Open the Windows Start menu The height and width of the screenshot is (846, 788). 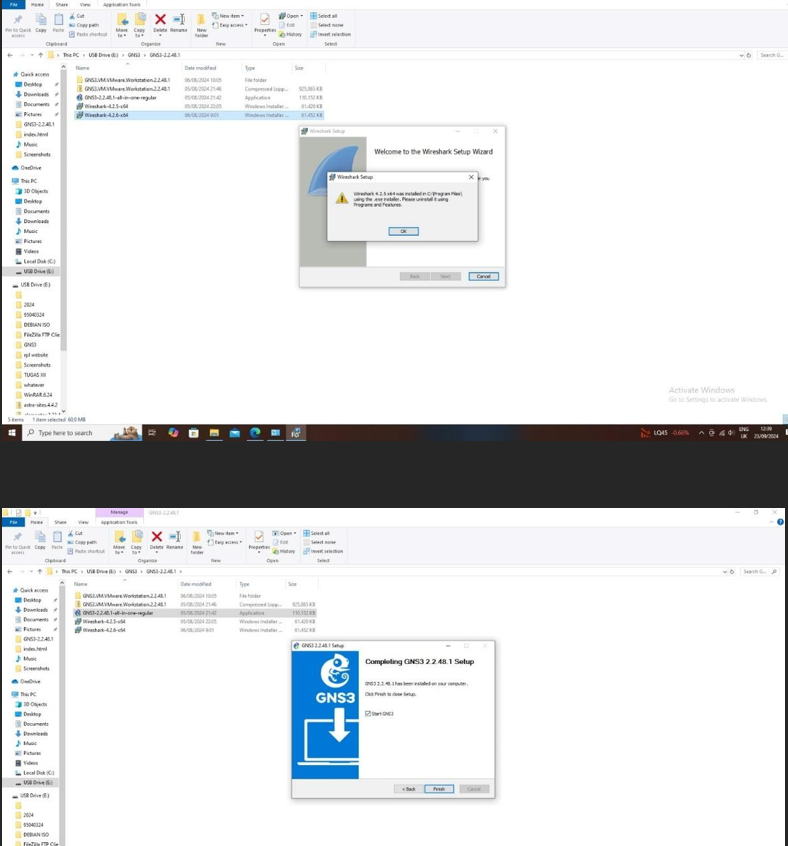coord(11,433)
